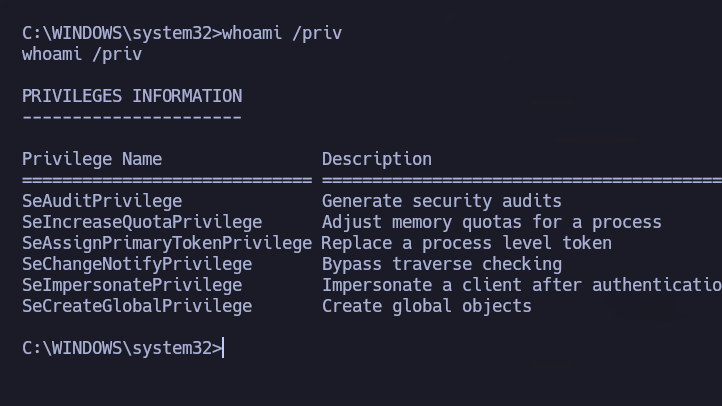Click 'Adjust memory quotas for a process' text
Image resolution: width=722 pixels, height=406 pixels.
[x=492, y=222]
